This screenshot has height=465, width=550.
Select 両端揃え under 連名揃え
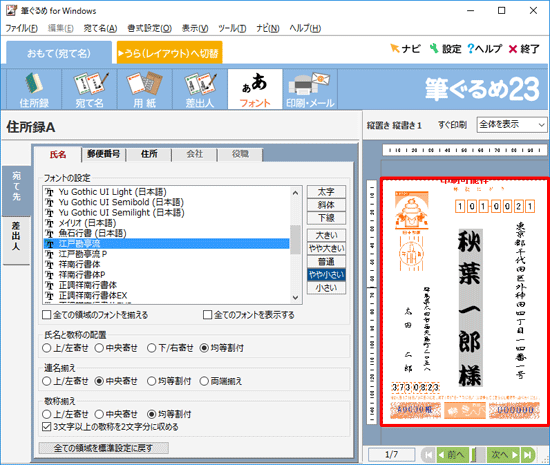click(204, 381)
